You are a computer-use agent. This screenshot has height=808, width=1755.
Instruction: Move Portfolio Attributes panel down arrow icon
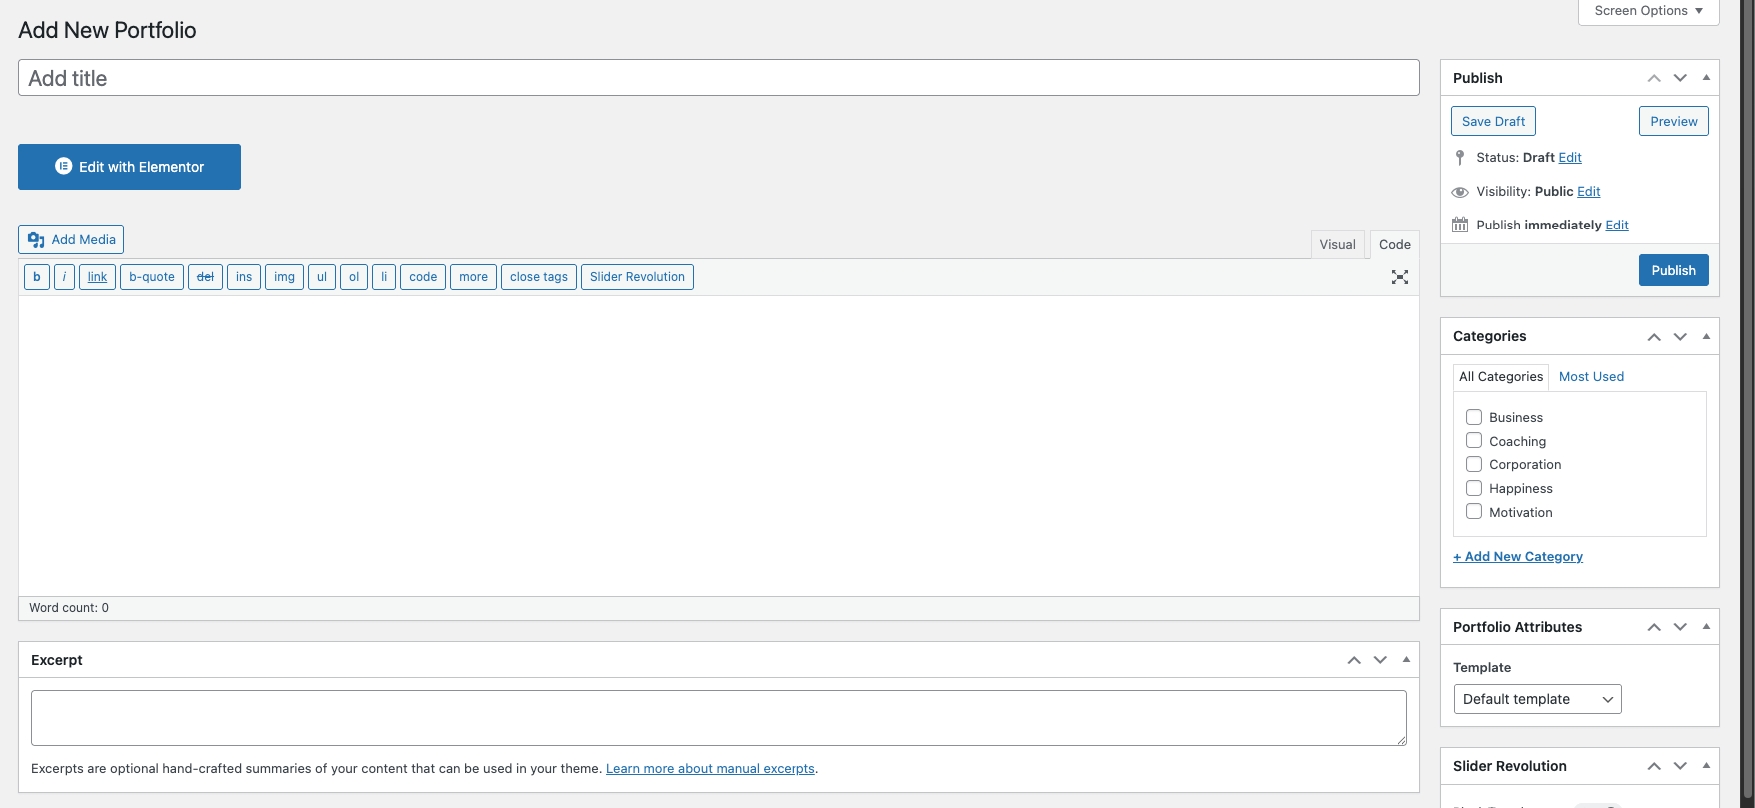tap(1680, 627)
